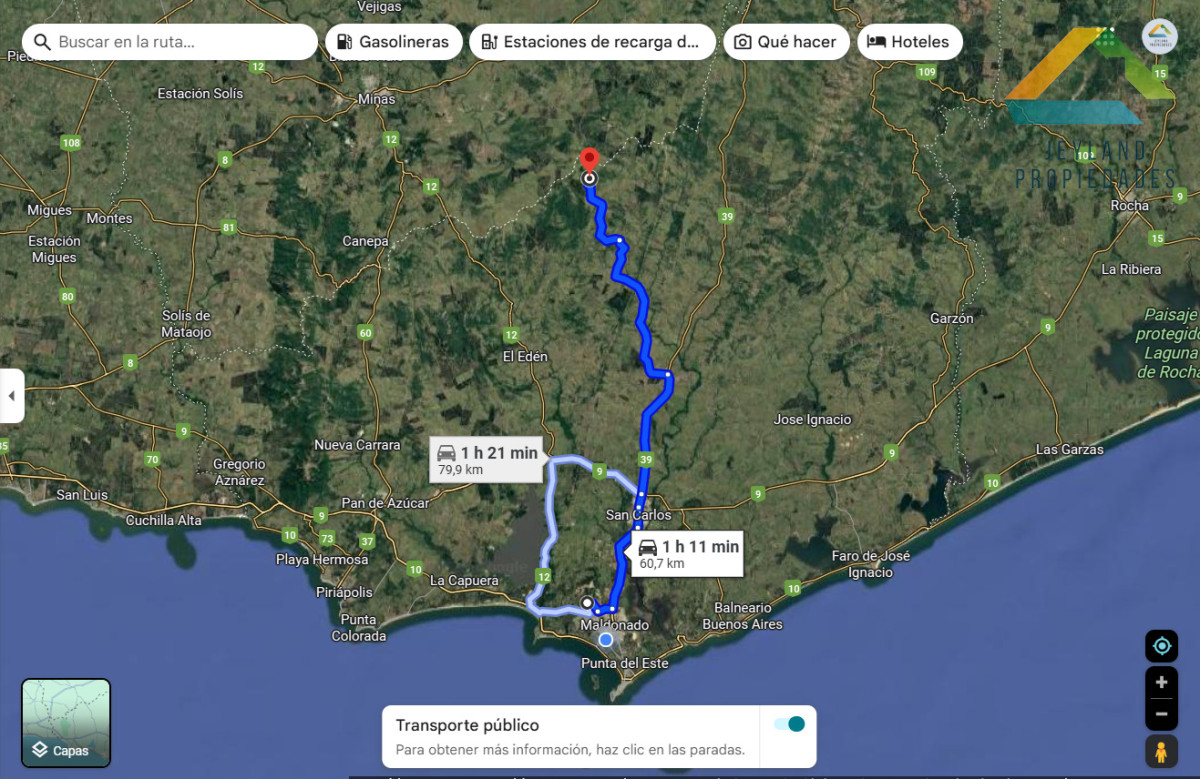Screen dimensions: 1200x779
Task: Click the Punta del Este map label
Action: coord(624,663)
